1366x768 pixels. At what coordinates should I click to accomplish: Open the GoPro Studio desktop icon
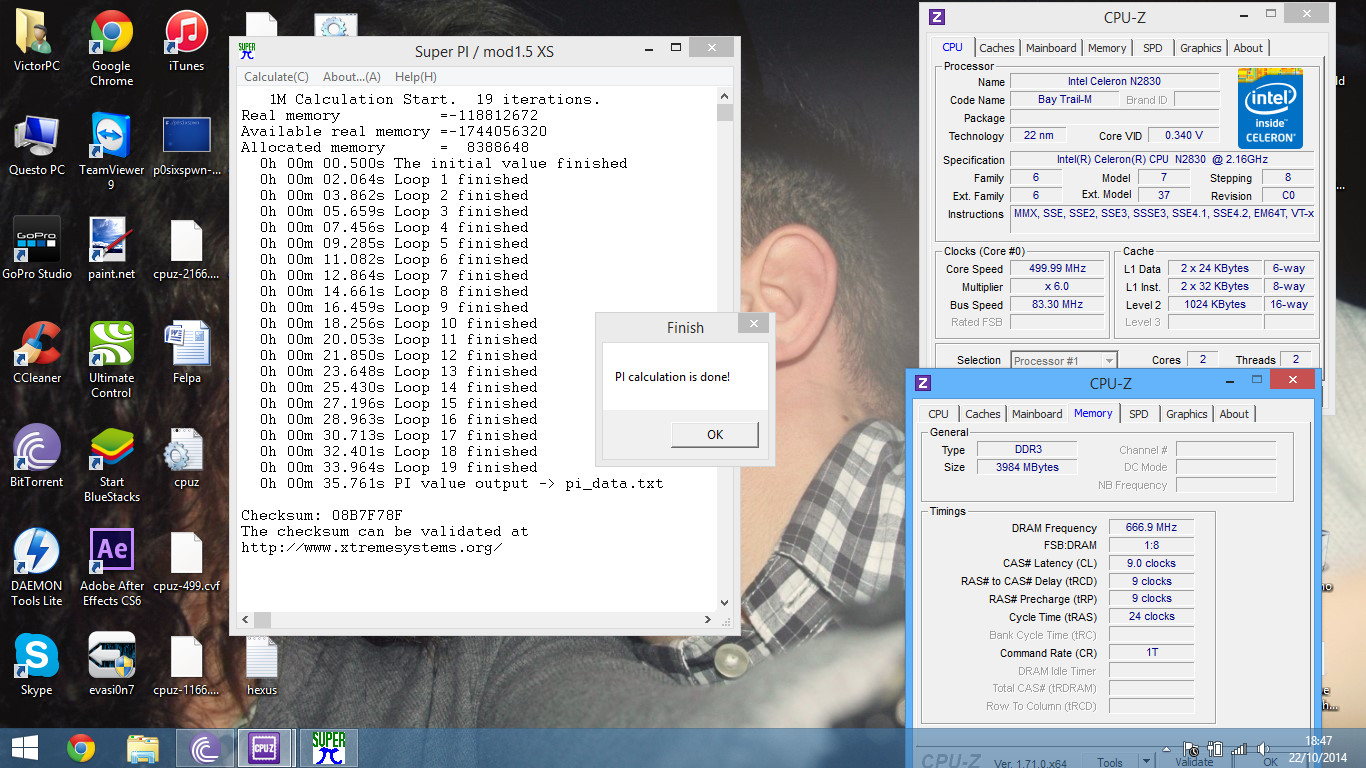point(37,249)
